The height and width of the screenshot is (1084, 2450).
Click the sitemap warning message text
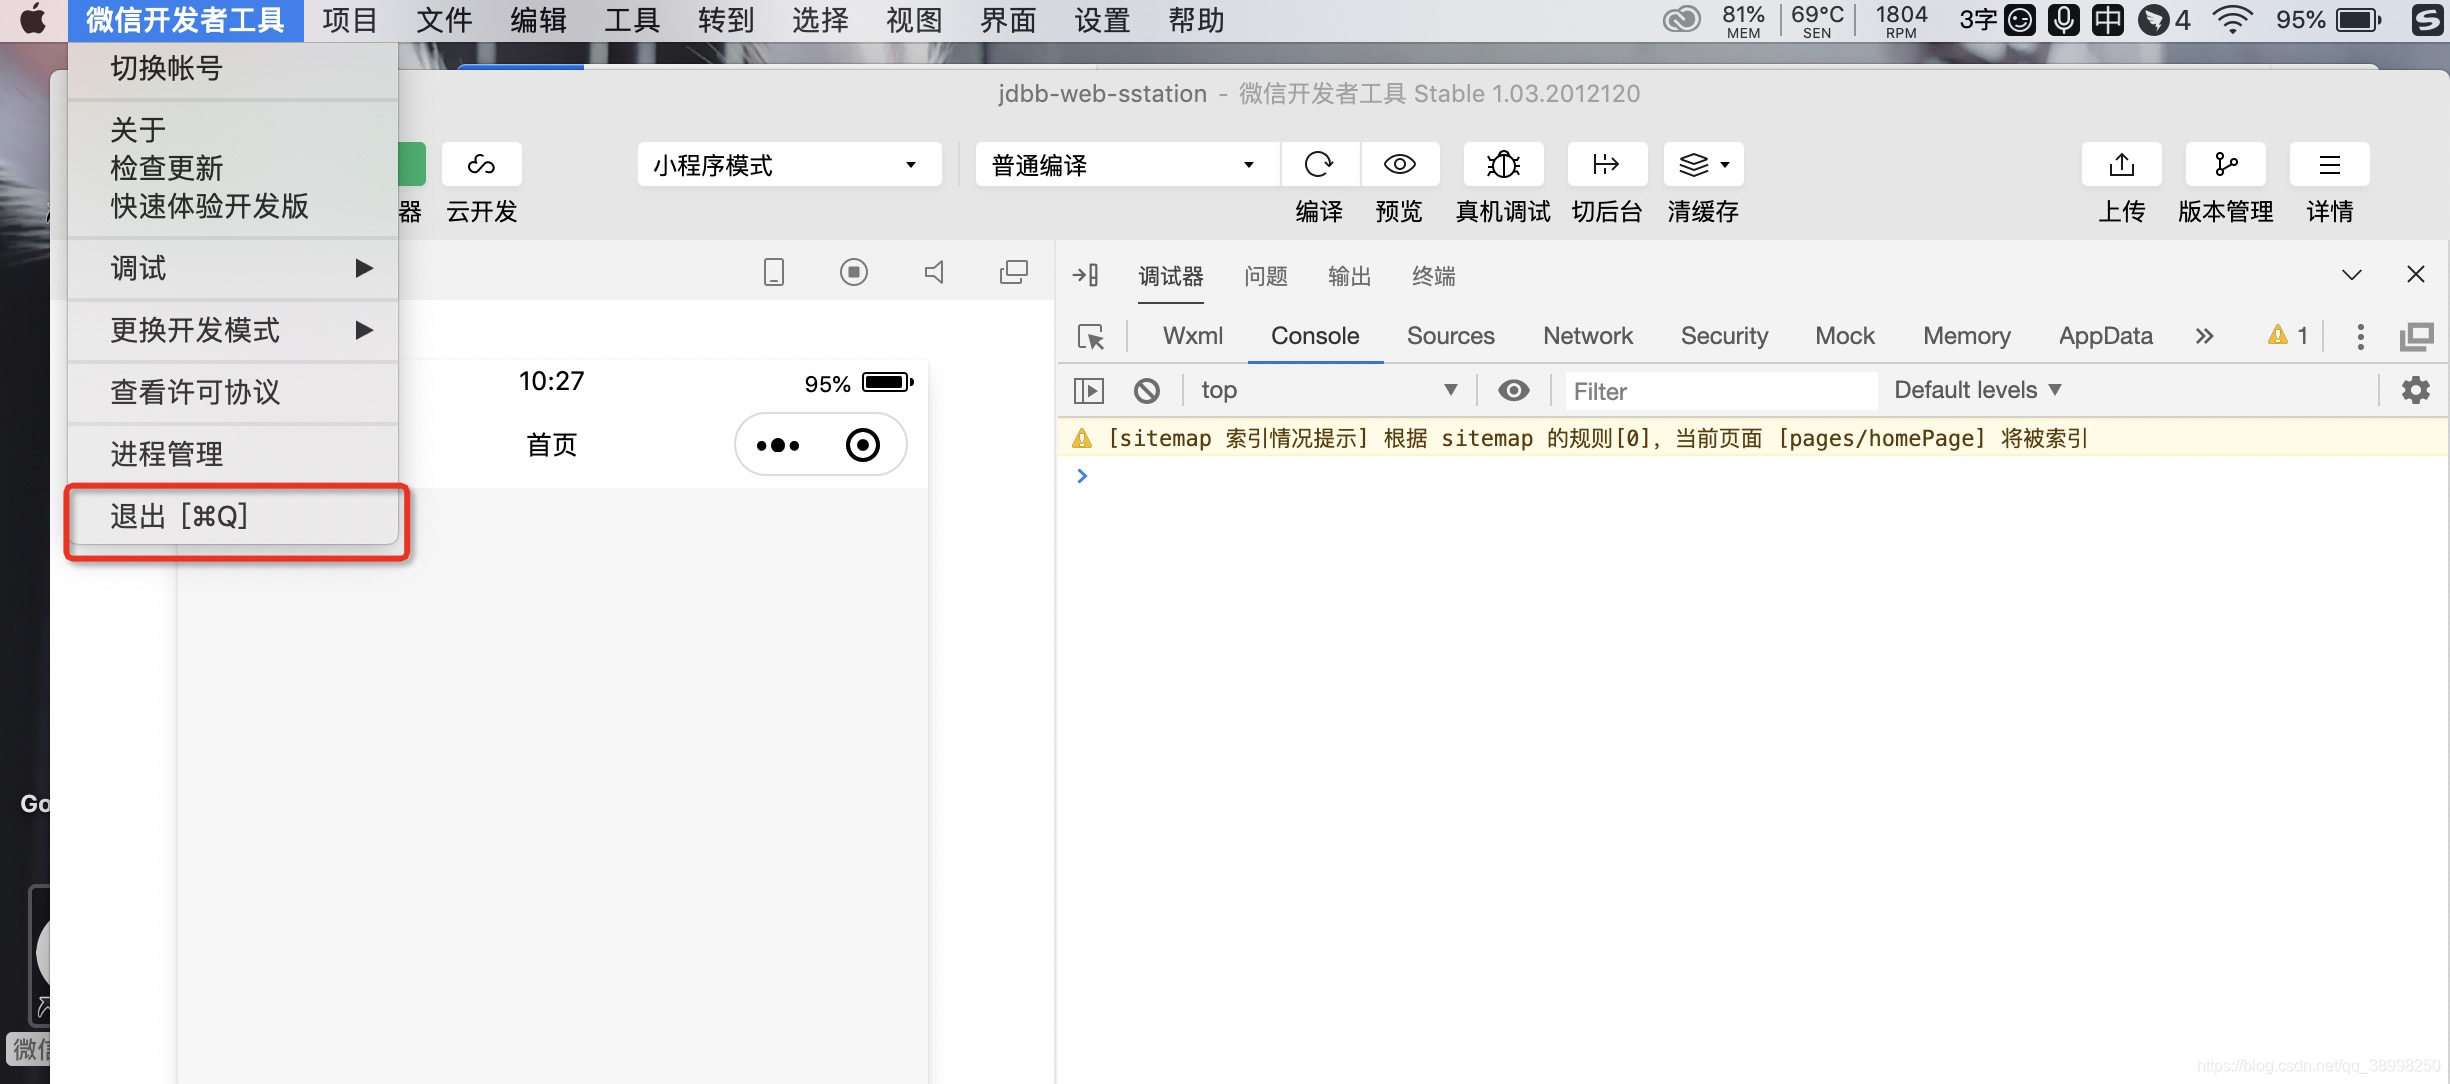pos(1597,438)
